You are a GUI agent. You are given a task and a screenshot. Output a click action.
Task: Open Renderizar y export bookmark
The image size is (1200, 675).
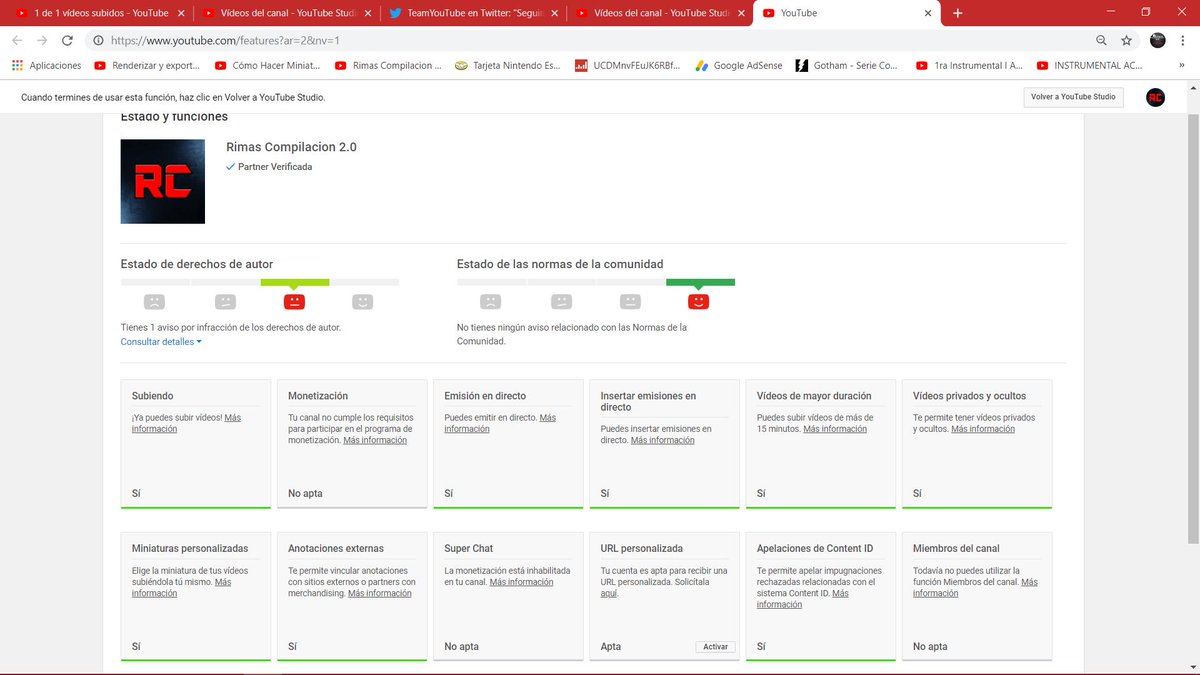pyautogui.click(x=147, y=66)
